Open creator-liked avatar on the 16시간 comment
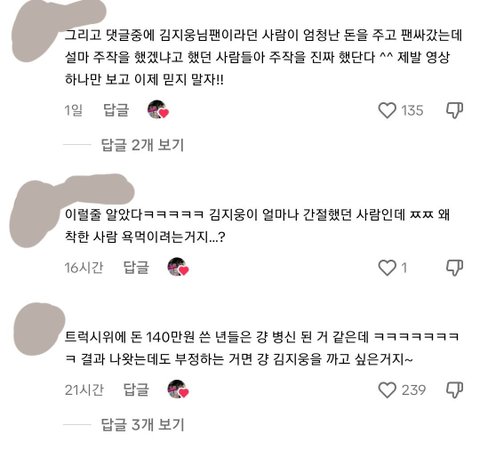Viewport: 480px width, 450px height. pos(178,267)
